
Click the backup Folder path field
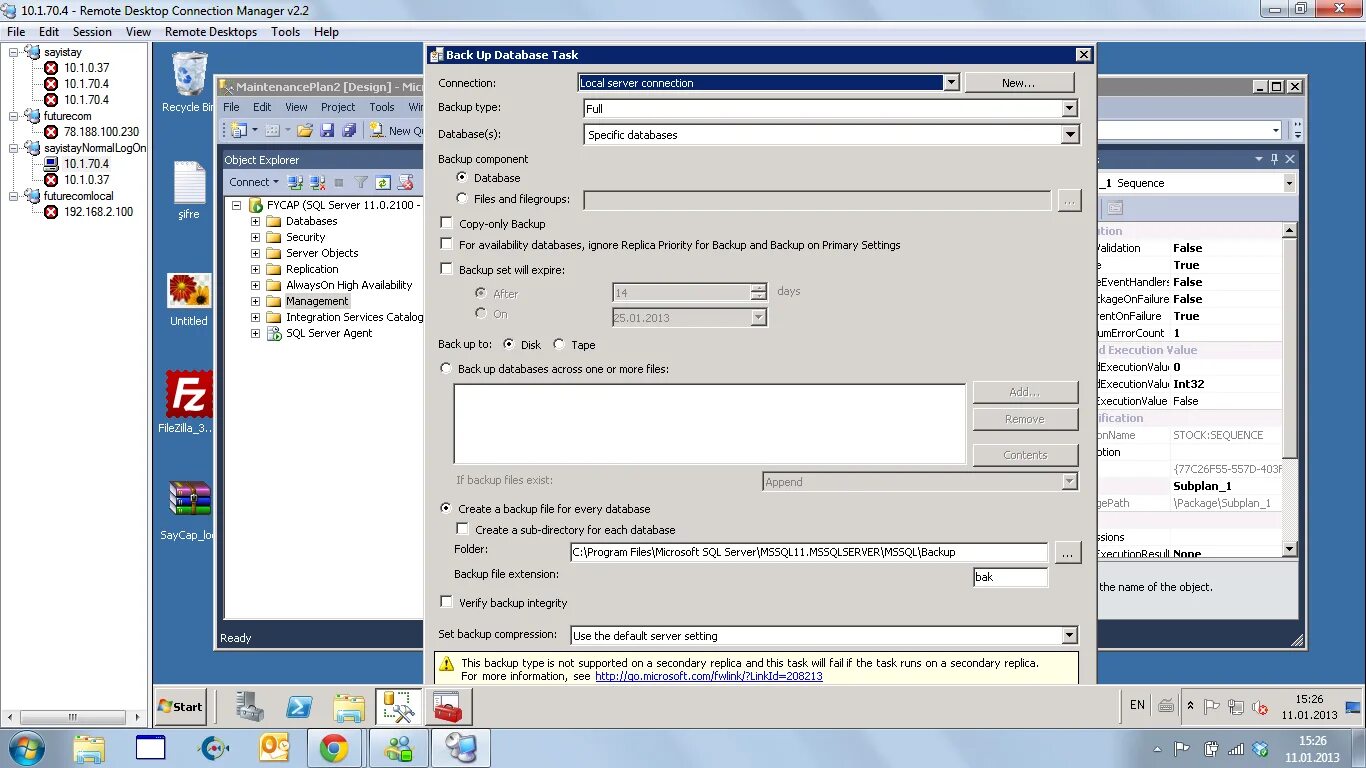(x=809, y=552)
